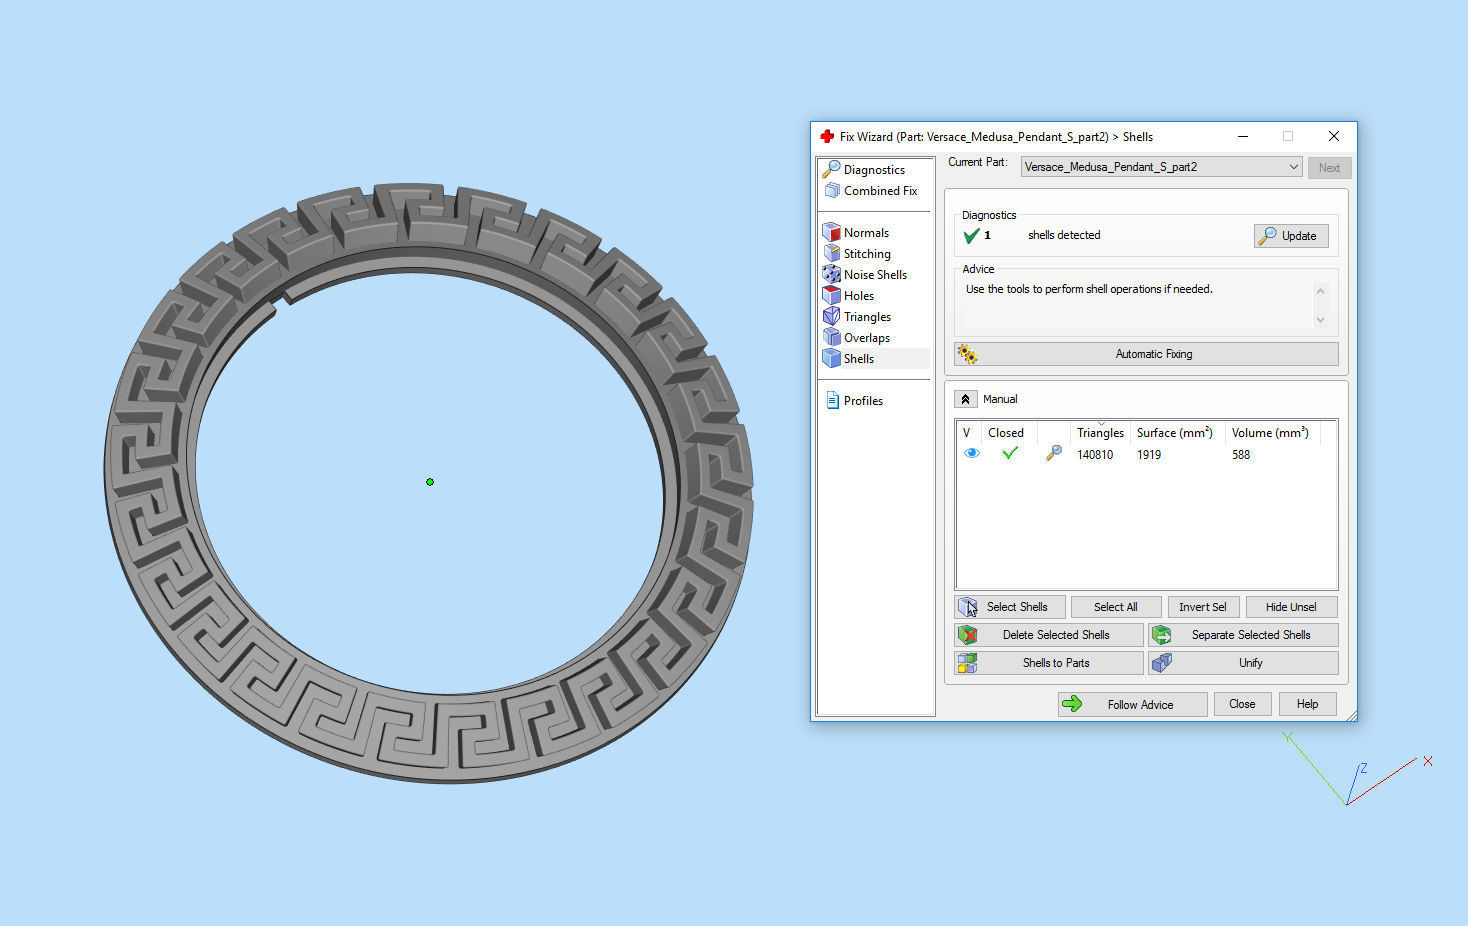Select the 1919 surface value
Image resolution: width=1468 pixels, height=926 pixels.
point(1149,455)
